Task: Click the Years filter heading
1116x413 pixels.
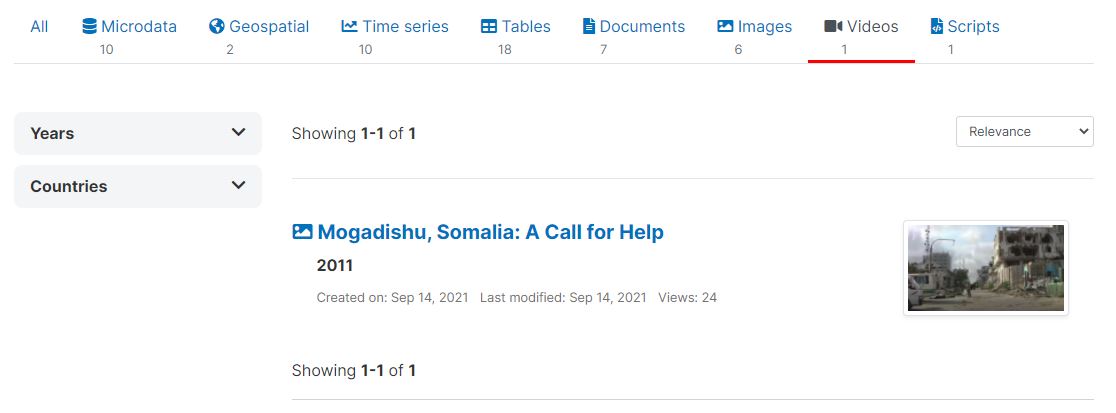Action: tap(52, 133)
